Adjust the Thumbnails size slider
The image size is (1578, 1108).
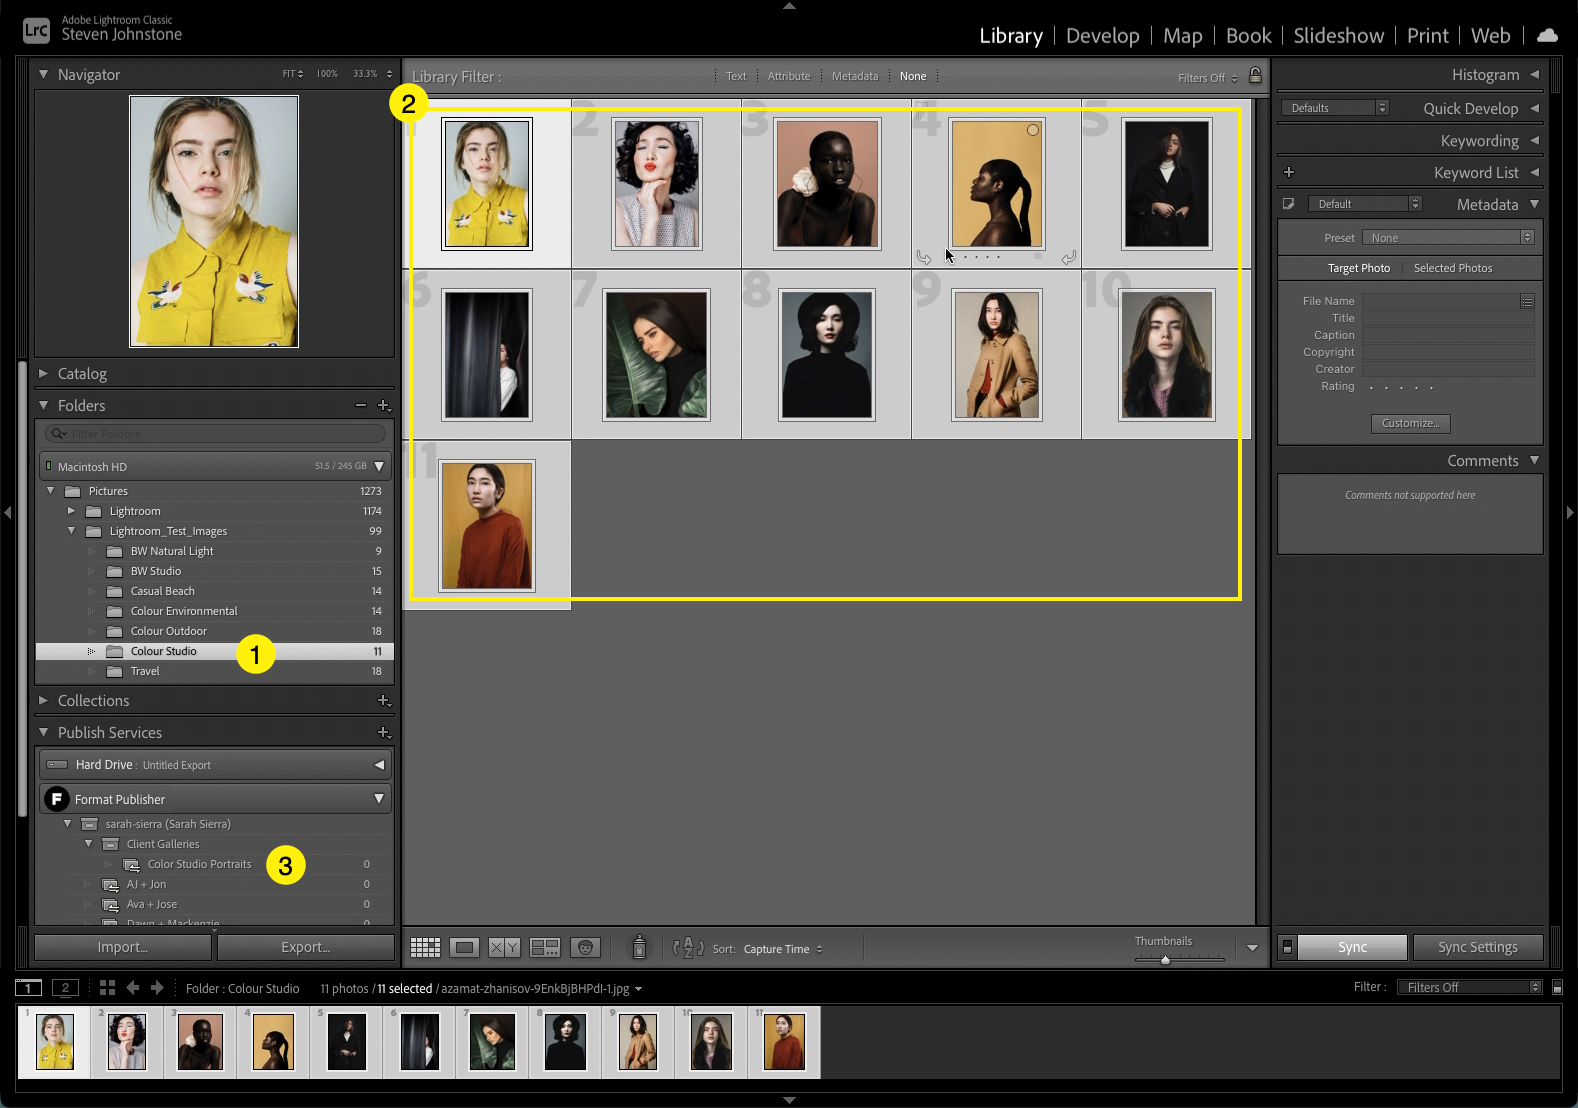pos(1165,960)
